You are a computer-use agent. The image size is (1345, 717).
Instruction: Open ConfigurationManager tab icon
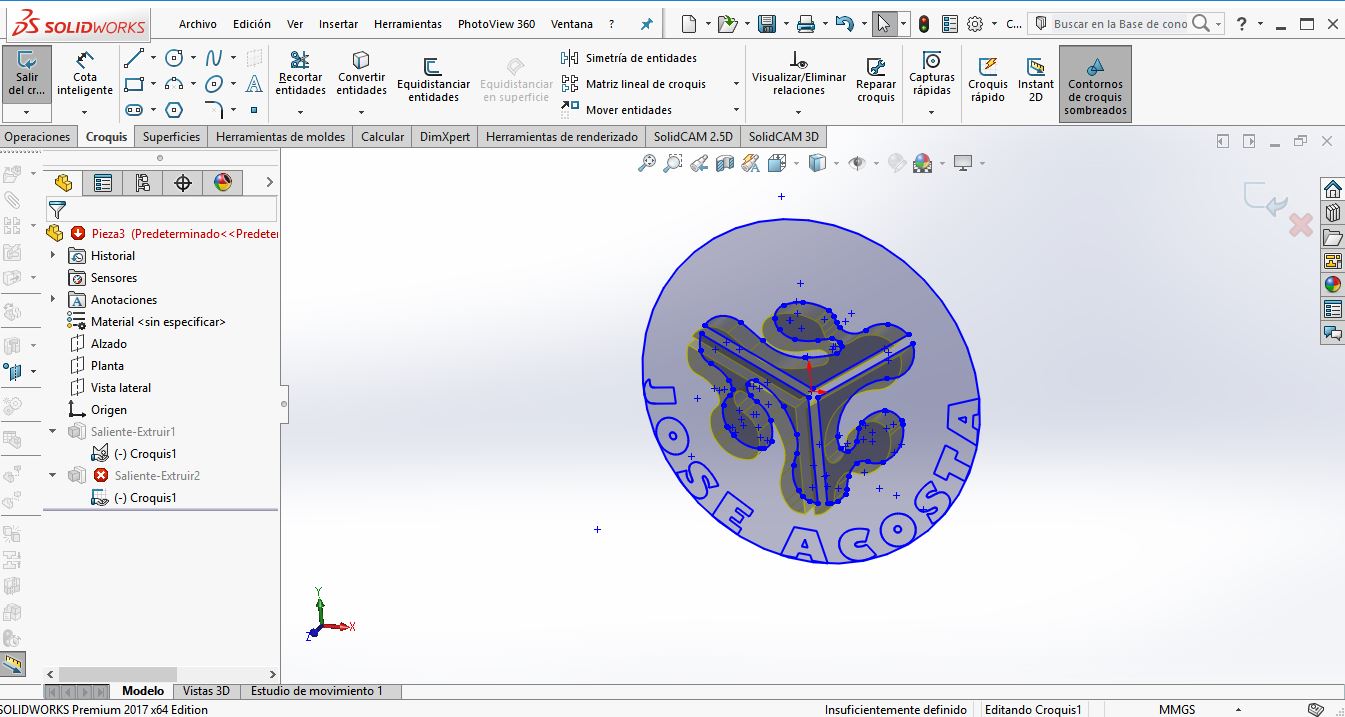tap(142, 182)
